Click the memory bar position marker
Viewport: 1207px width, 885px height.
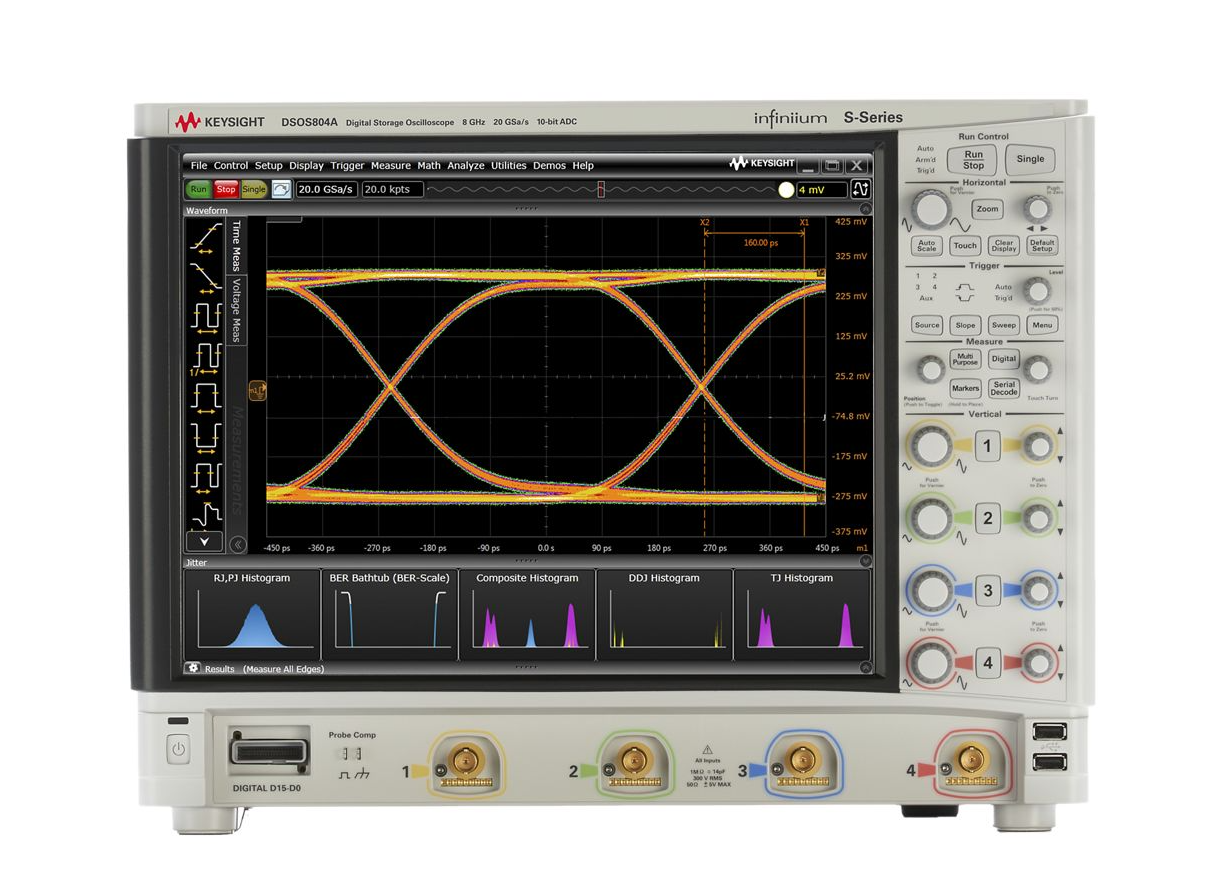[x=600, y=189]
